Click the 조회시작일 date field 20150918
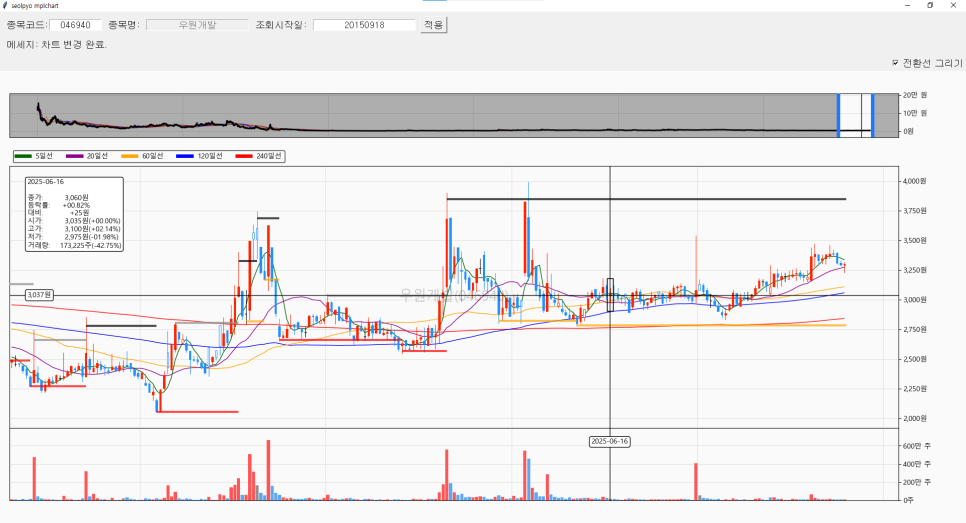Screen dimensions: 966x523 point(364,25)
